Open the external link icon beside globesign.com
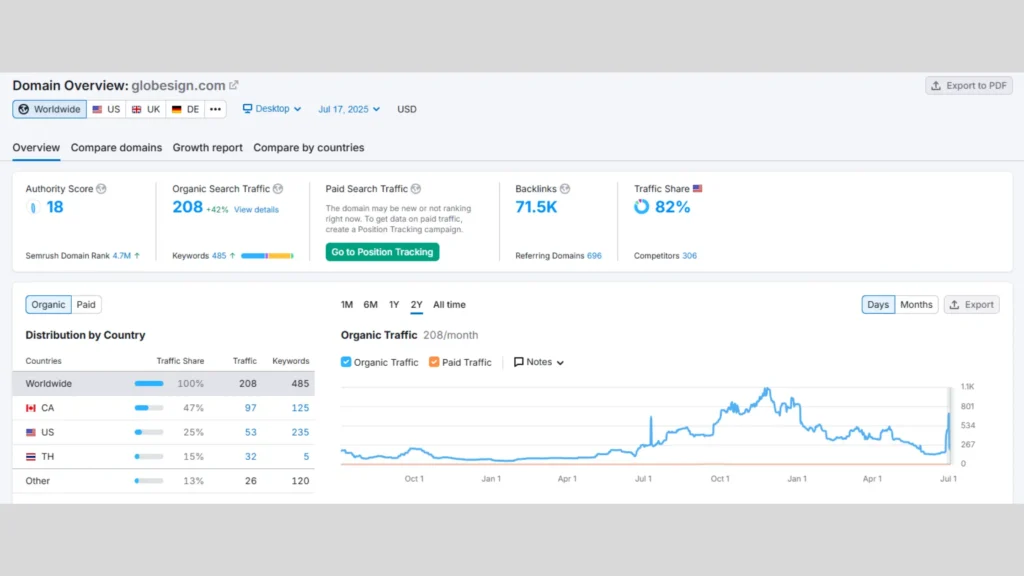Screen dimensions: 1024x576 [x=234, y=85]
